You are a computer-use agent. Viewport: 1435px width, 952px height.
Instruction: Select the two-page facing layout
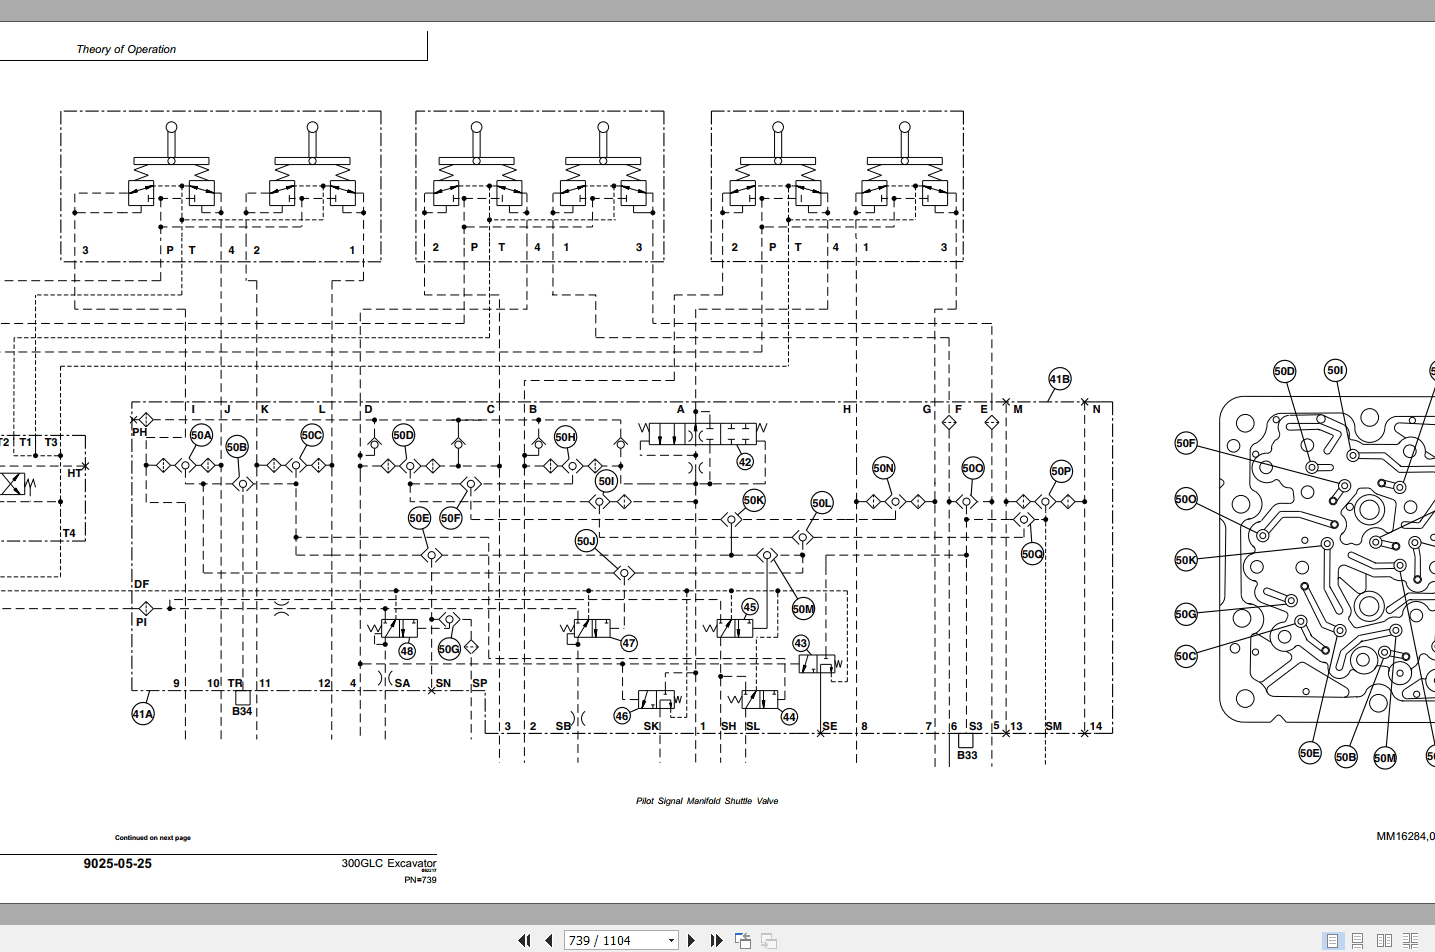click(x=1384, y=940)
